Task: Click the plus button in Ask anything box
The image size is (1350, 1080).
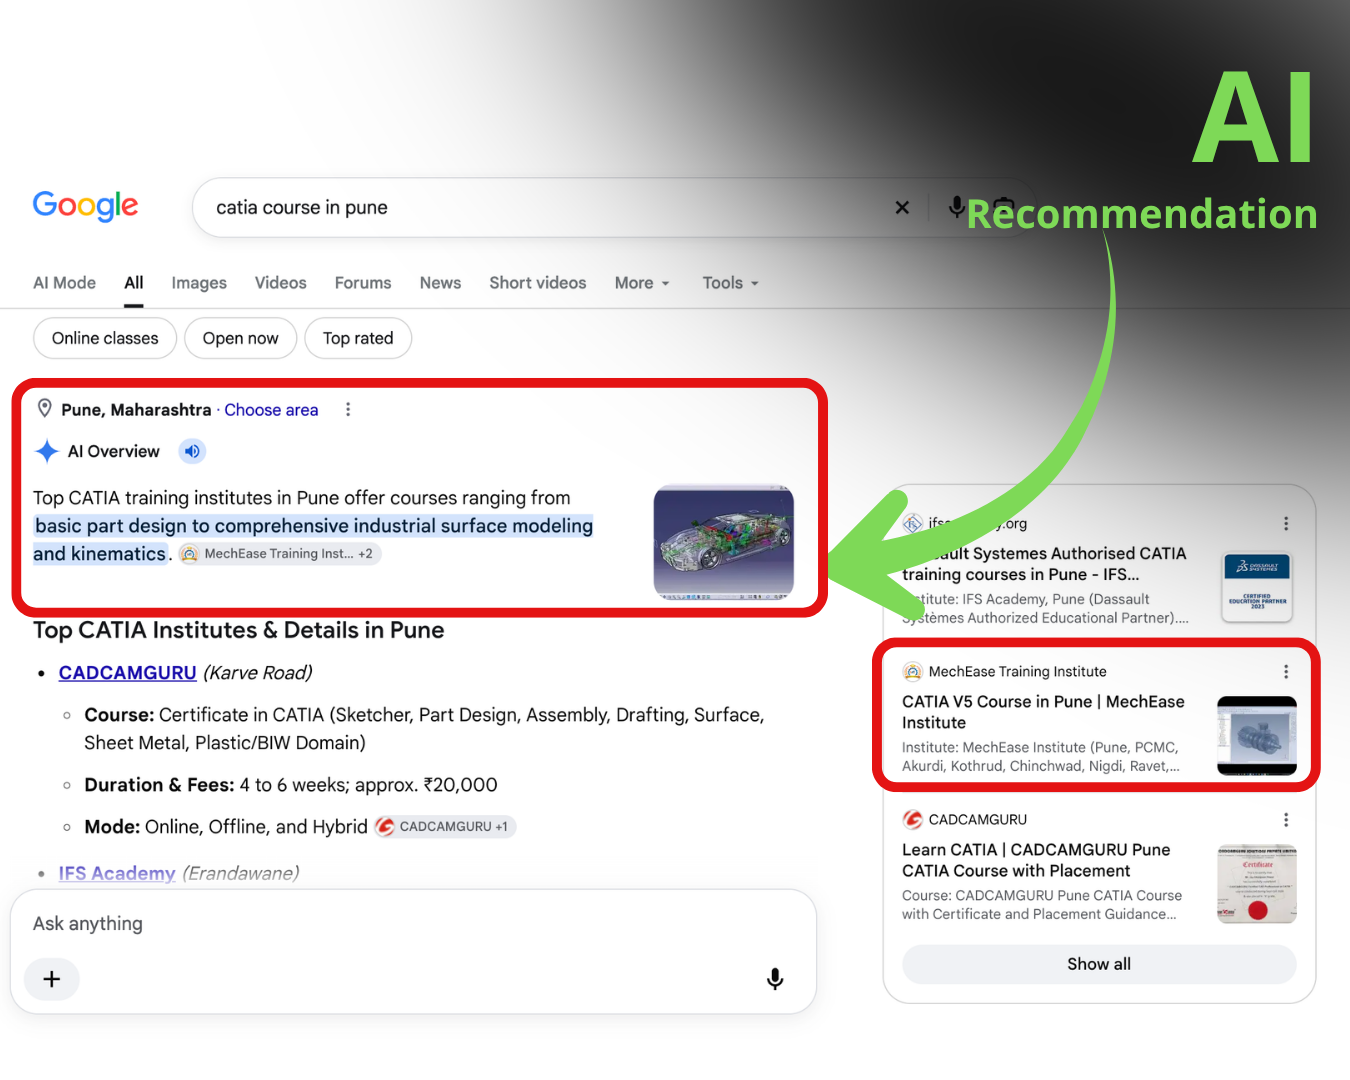Action: (52, 979)
